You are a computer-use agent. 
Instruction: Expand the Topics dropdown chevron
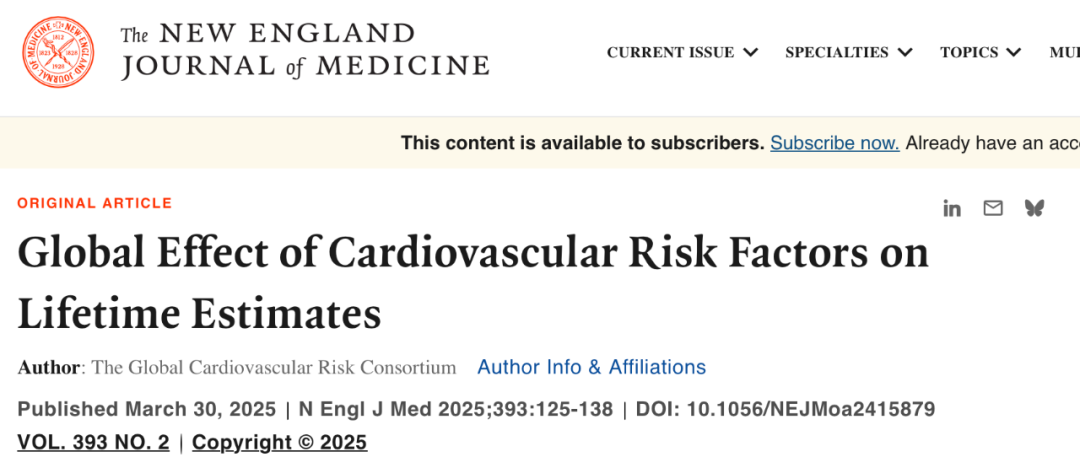(1014, 53)
